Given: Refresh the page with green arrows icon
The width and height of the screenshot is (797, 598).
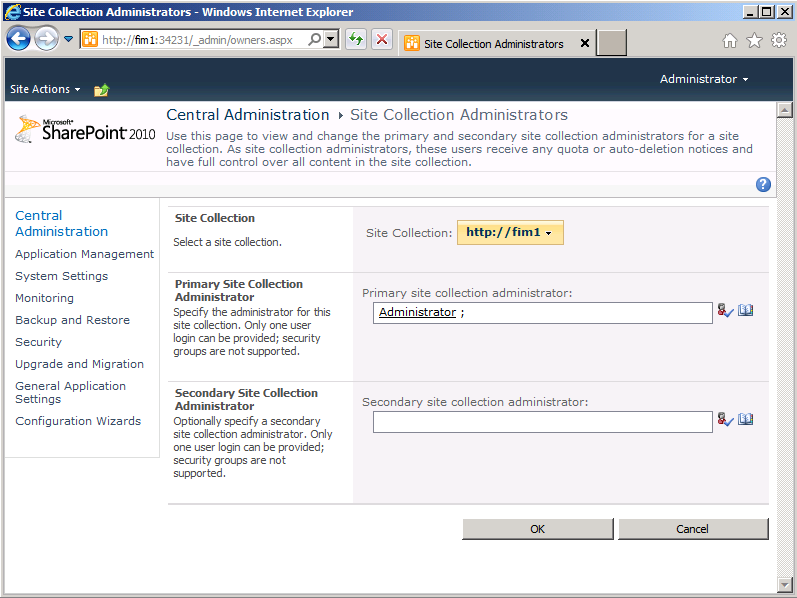Looking at the screenshot, I should 356,39.
